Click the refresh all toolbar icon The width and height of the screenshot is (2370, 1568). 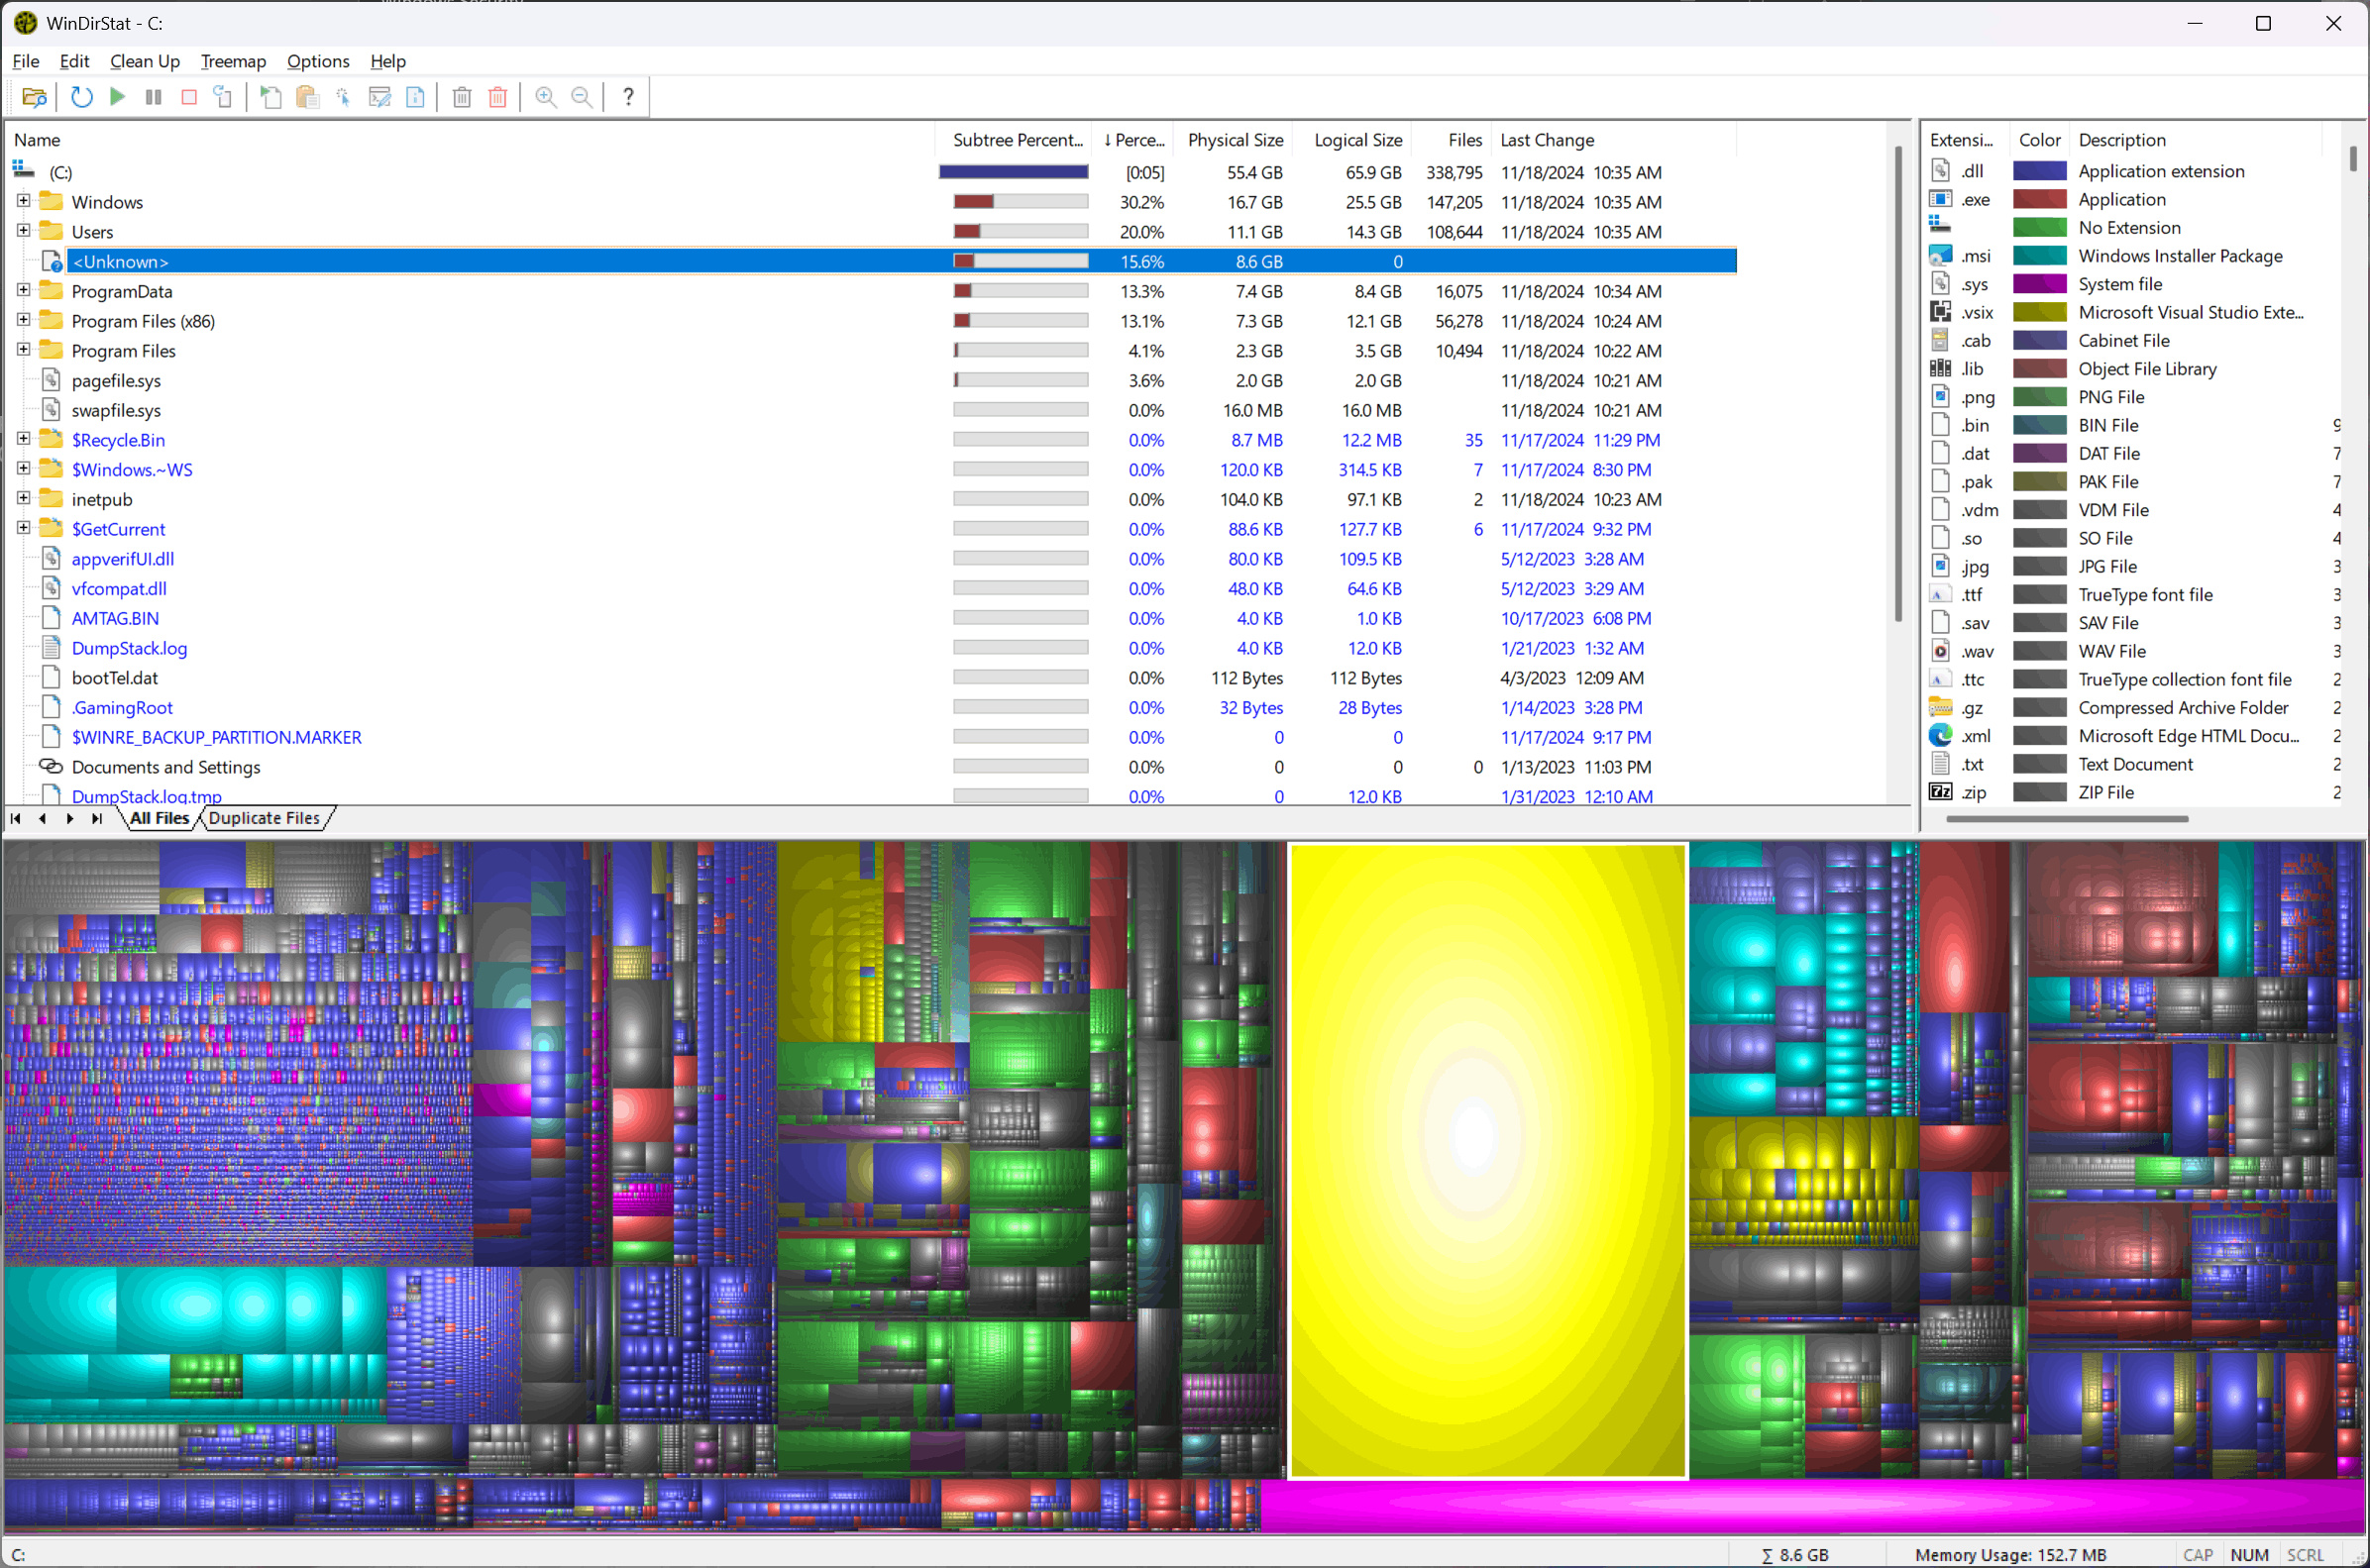(82, 97)
